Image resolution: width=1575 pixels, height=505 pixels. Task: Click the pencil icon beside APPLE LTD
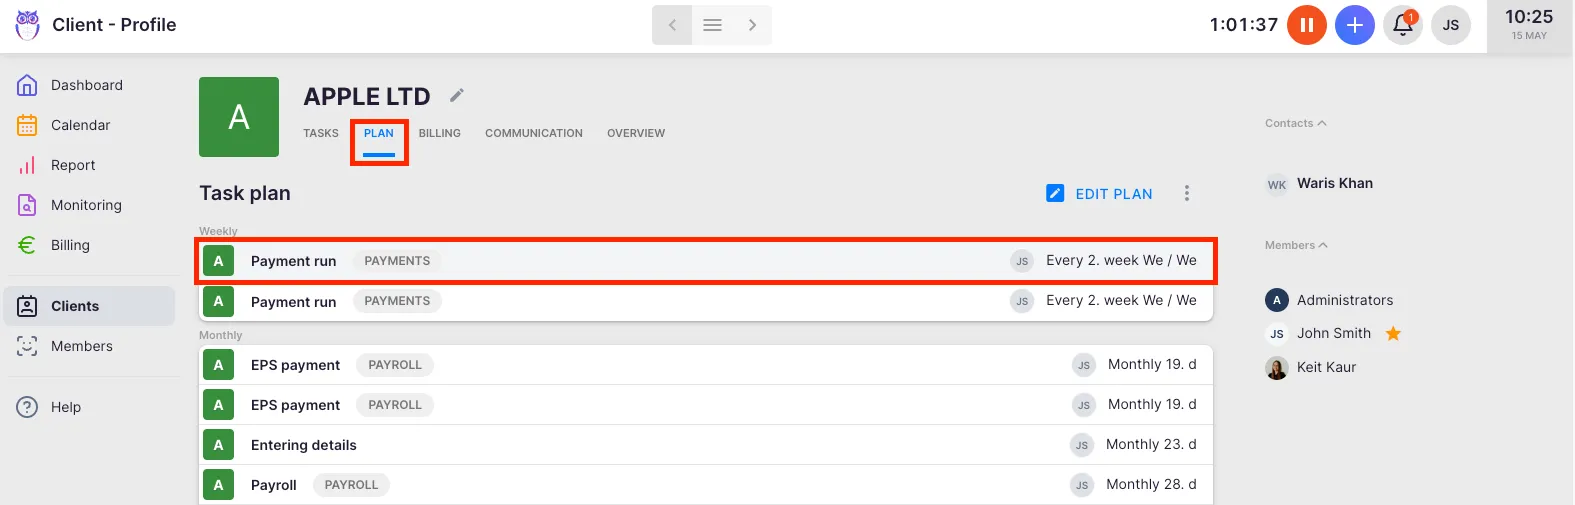[x=457, y=96]
